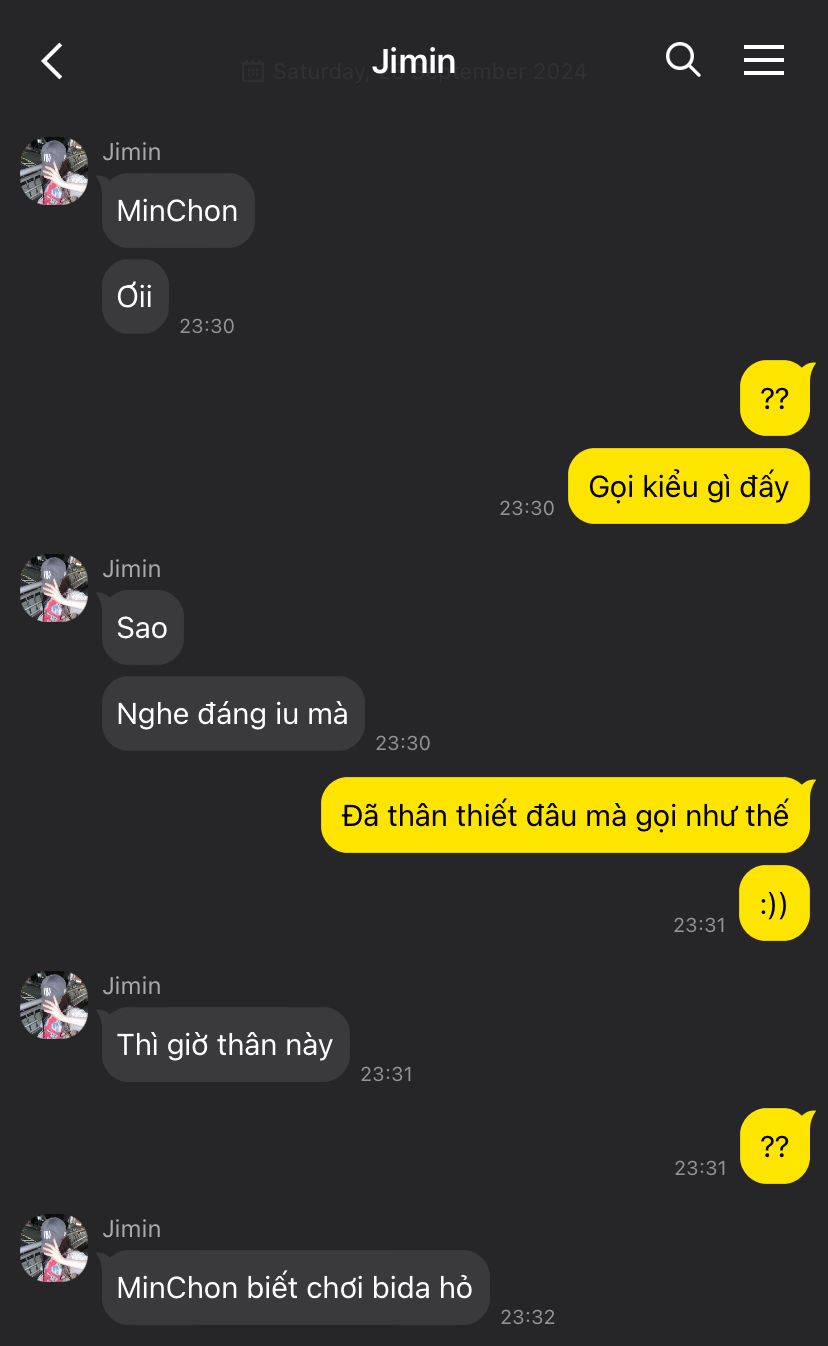Tap the 'Sao' message bubble

pyautogui.click(x=142, y=627)
